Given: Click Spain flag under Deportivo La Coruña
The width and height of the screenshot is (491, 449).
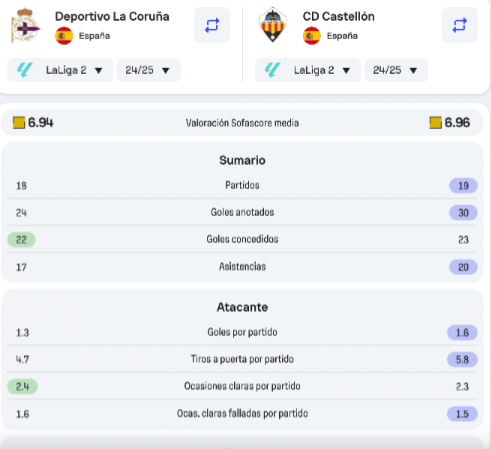Looking at the screenshot, I should tap(64, 36).
